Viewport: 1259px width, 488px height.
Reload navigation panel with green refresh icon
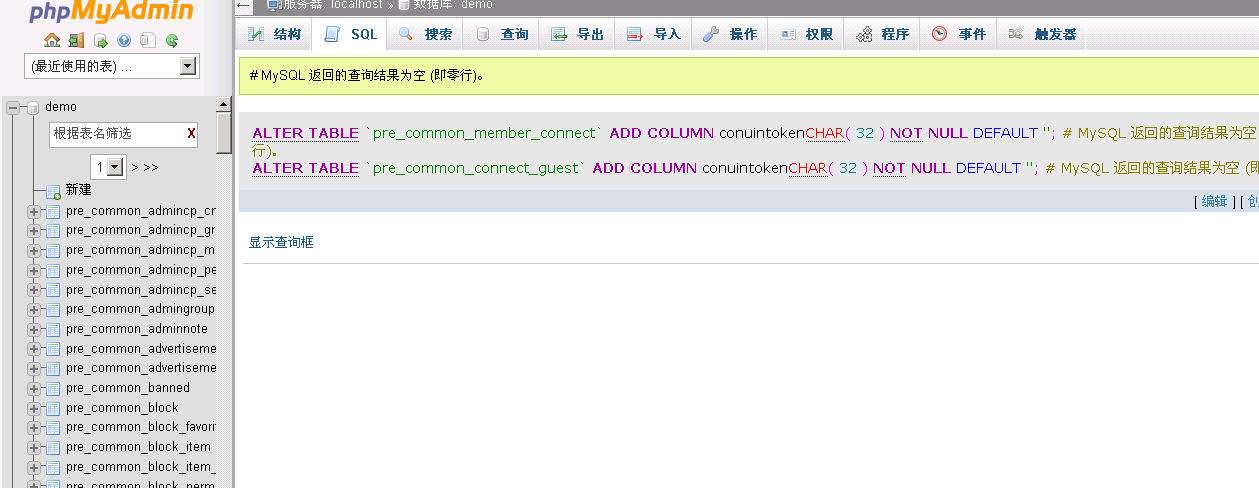pyautogui.click(x=172, y=41)
